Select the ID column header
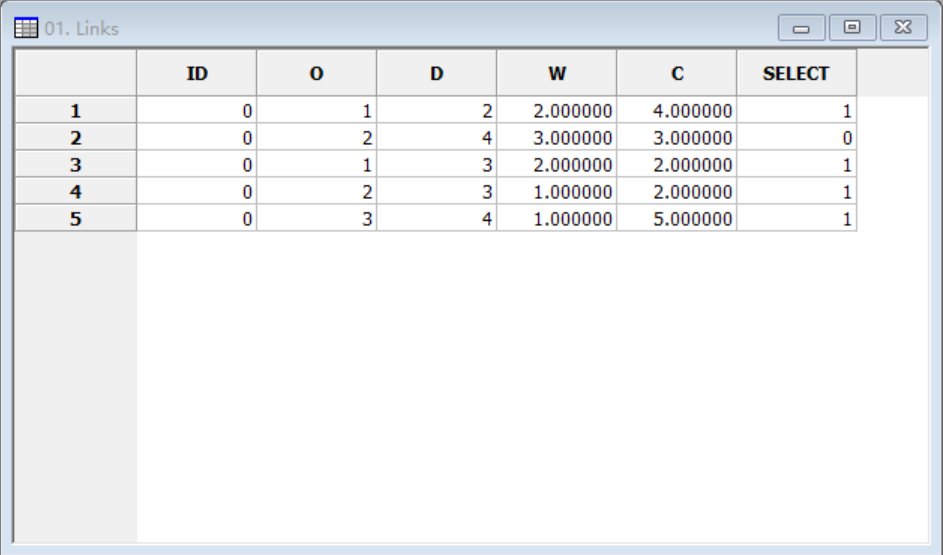Image resolution: width=943 pixels, height=555 pixels. [x=197, y=73]
